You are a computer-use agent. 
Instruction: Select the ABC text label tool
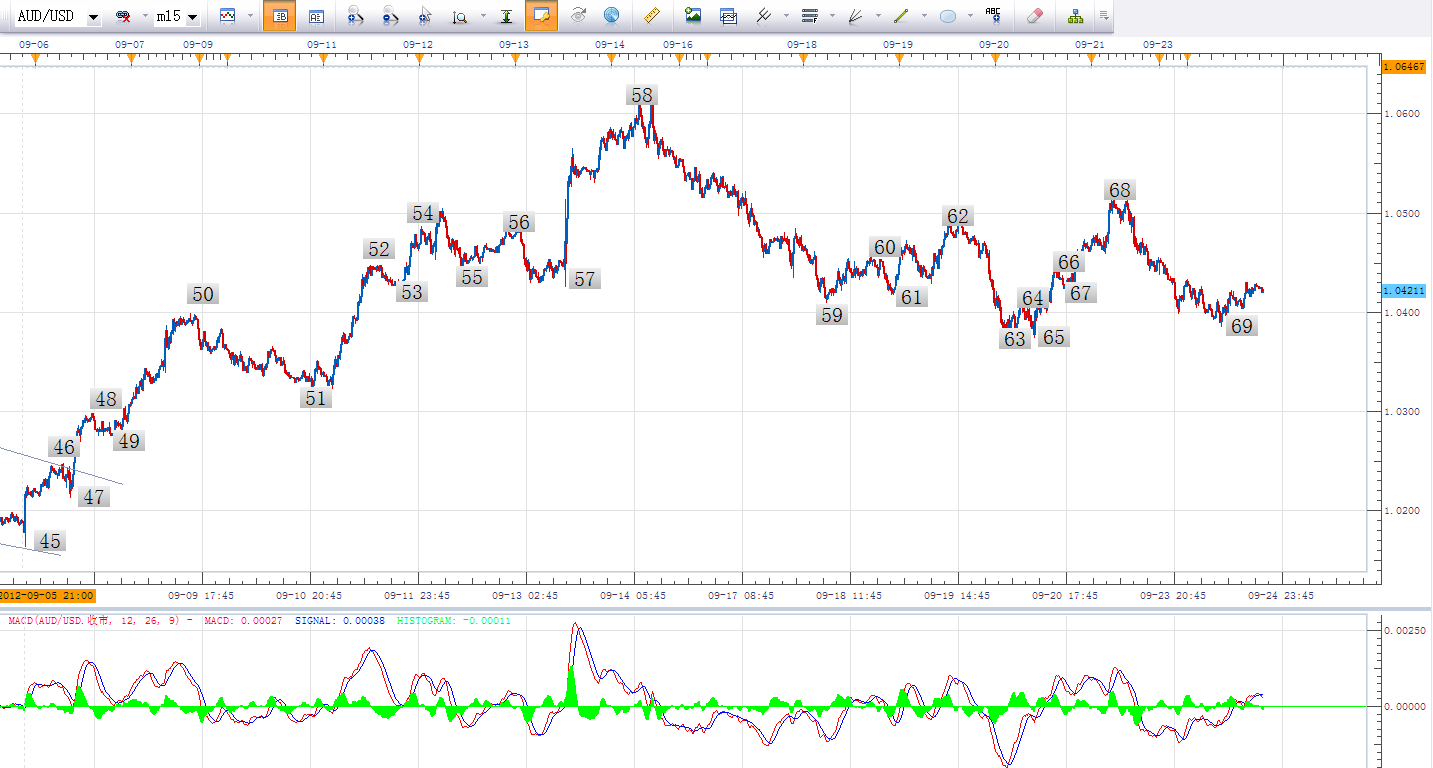993,15
